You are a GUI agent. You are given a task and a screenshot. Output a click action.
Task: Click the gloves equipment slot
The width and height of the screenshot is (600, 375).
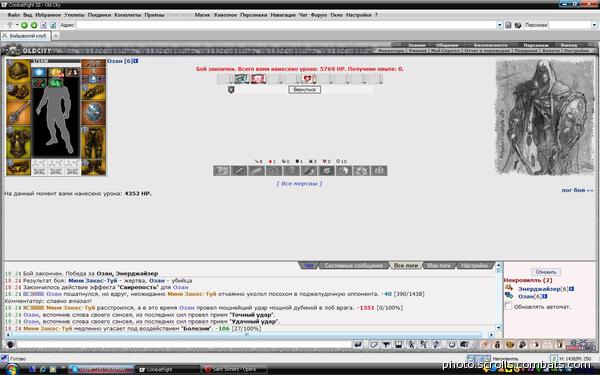[x=93, y=92]
